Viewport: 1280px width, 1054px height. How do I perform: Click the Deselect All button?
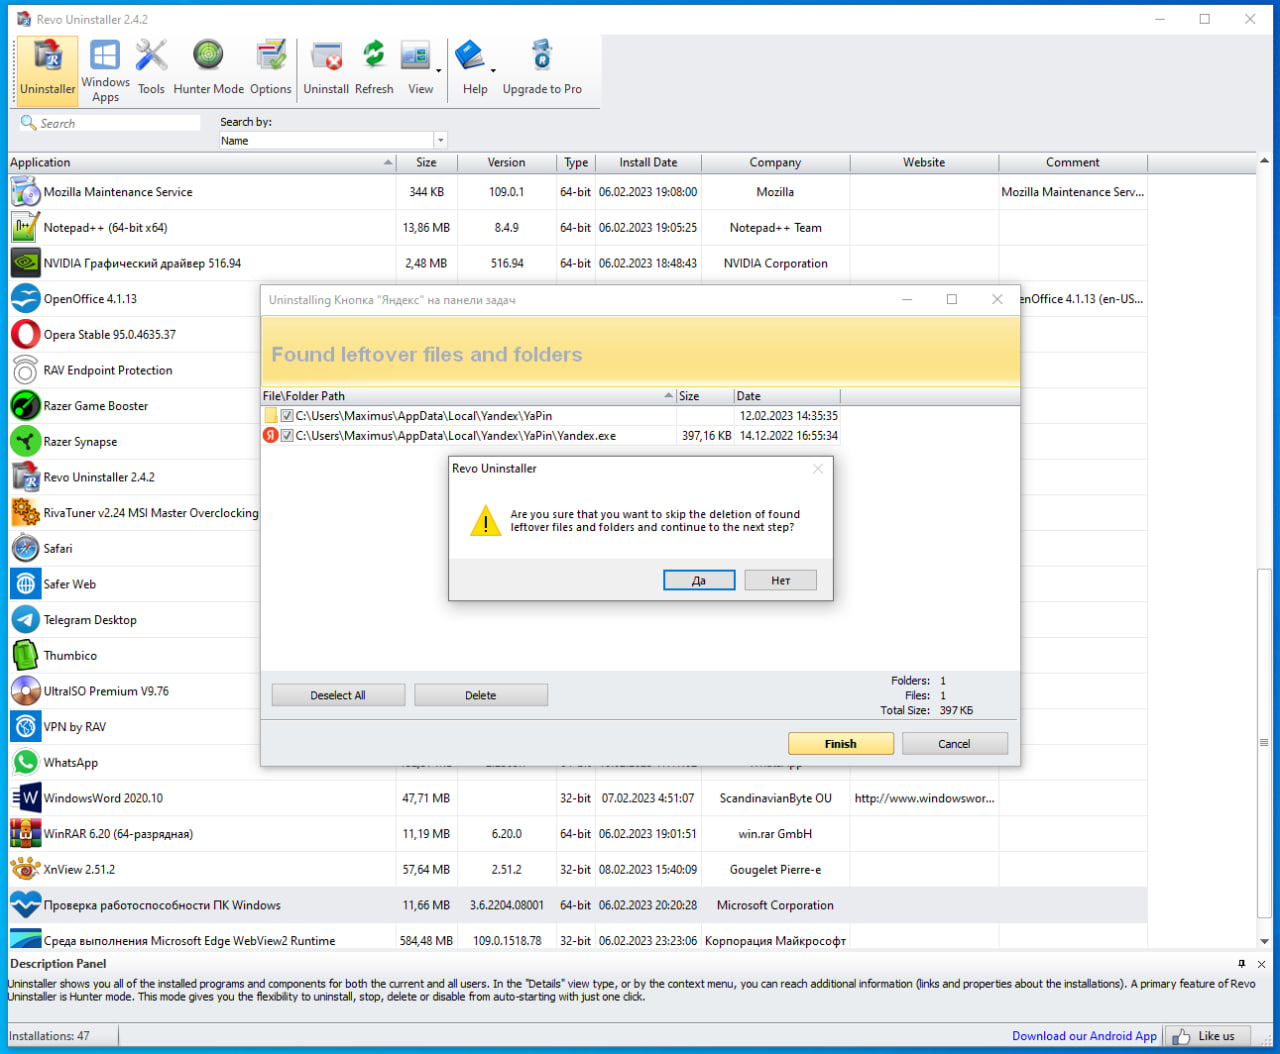coord(338,695)
